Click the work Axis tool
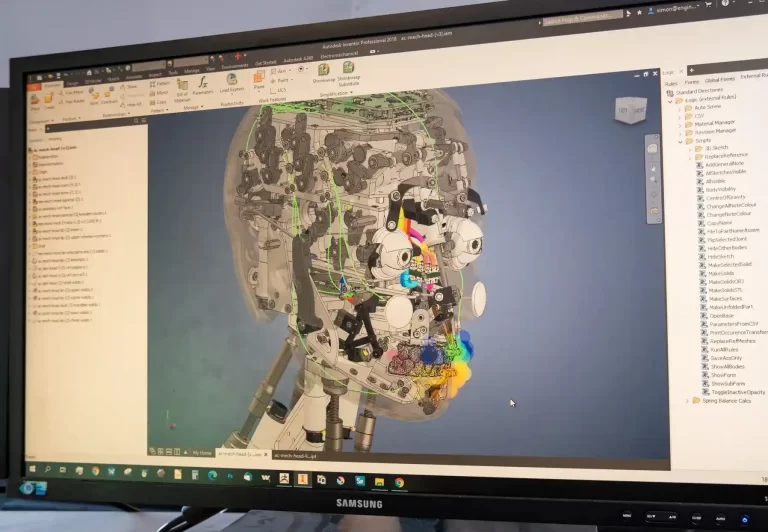This screenshot has height=532, width=768. pyautogui.click(x=279, y=72)
